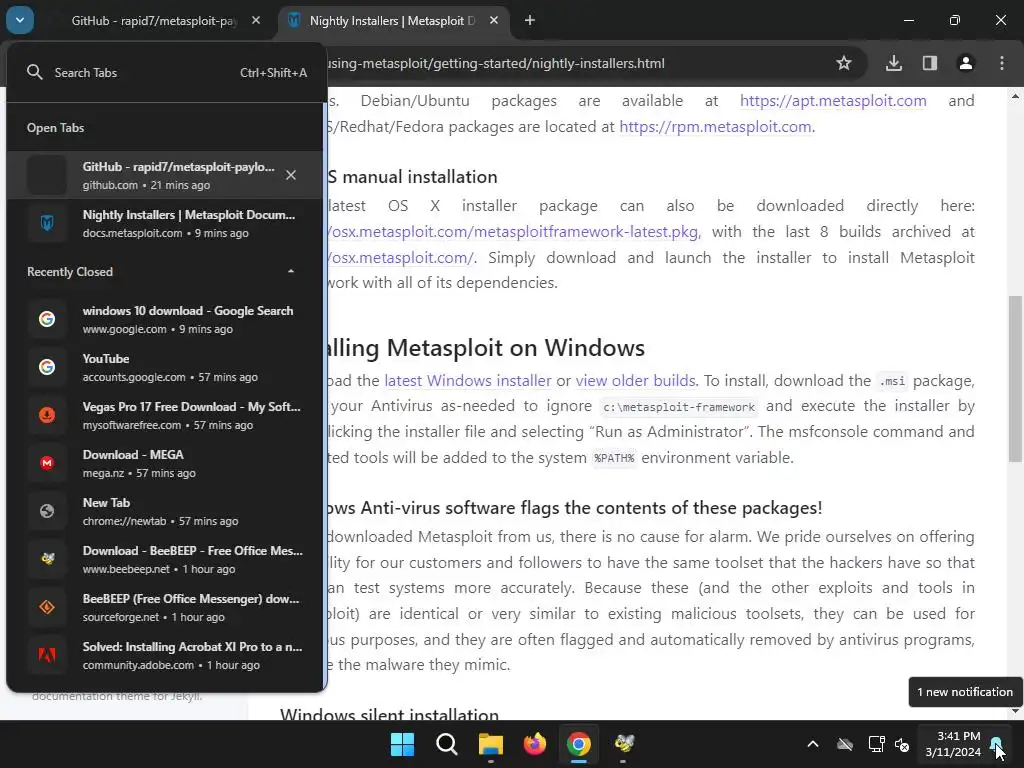Click the SourceForge orange diamond favicon
The height and width of the screenshot is (768, 1024).
pyautogui.click(x=47, y=607)
